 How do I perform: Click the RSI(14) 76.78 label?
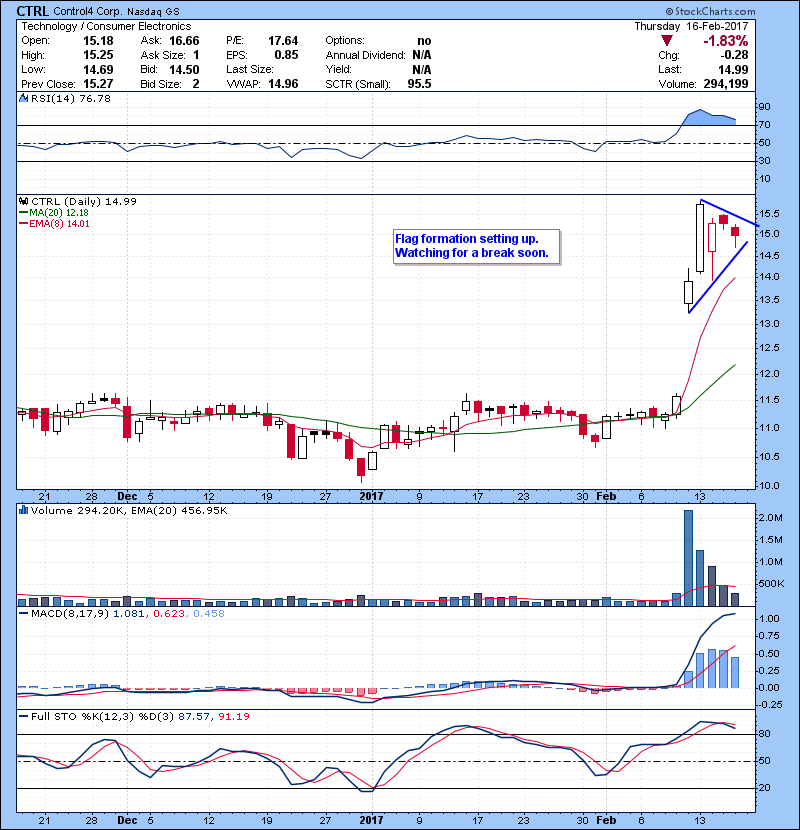(71, 98)
